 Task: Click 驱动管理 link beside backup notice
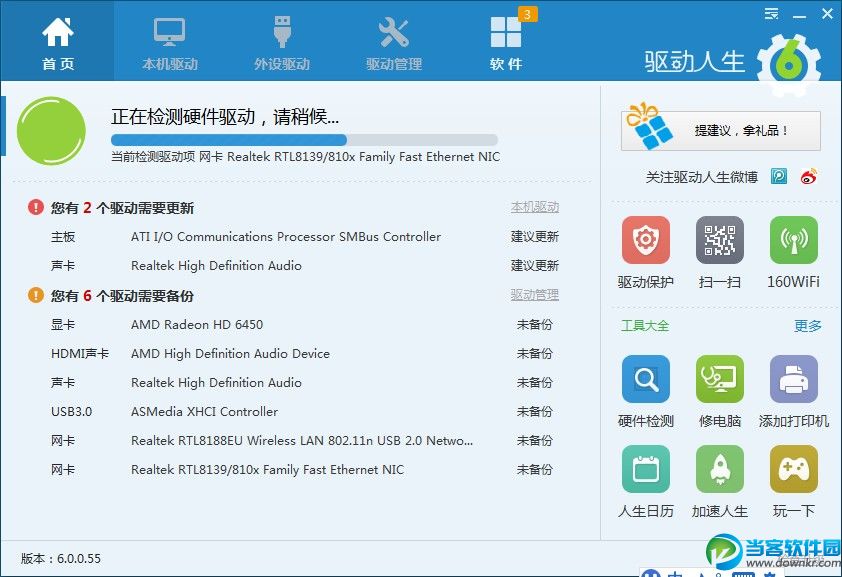coord(535,295)
